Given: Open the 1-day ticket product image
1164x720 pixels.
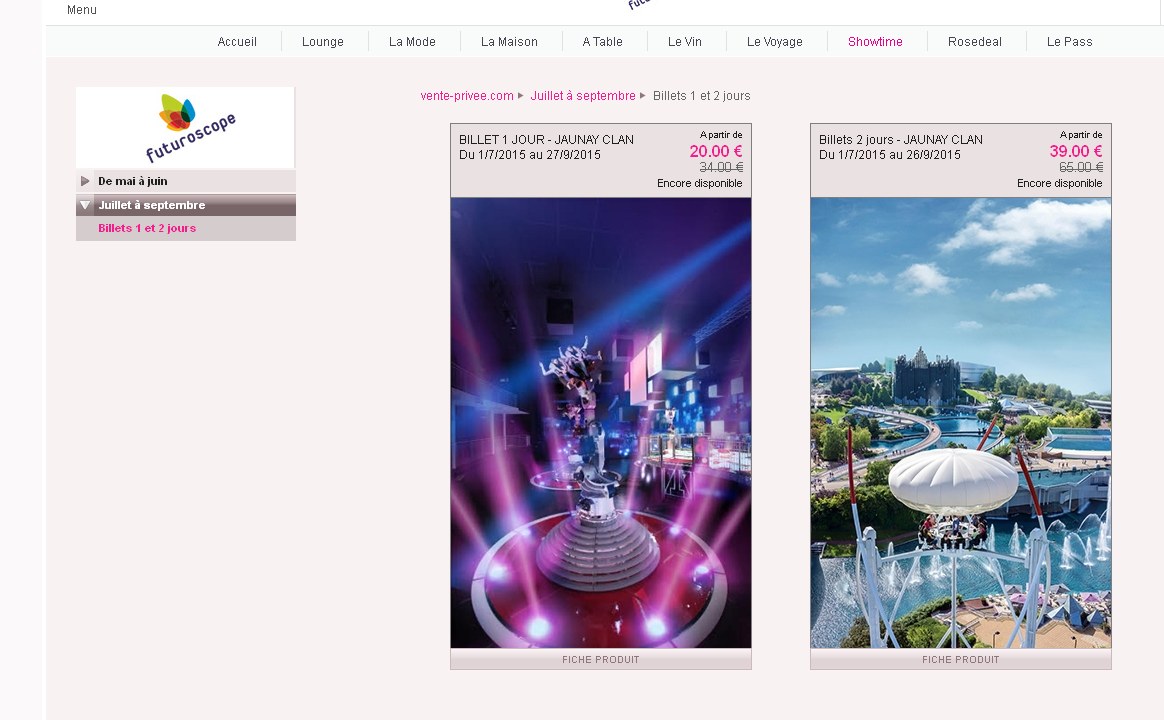Looking at the screenshot, I should pos(601,422).
